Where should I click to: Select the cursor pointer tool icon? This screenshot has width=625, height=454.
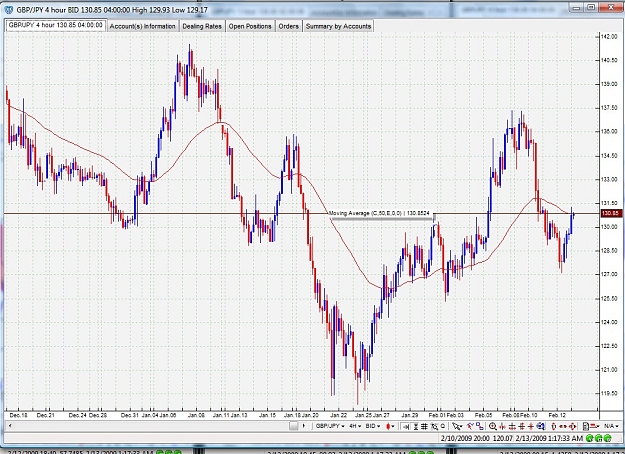[457, 426]
